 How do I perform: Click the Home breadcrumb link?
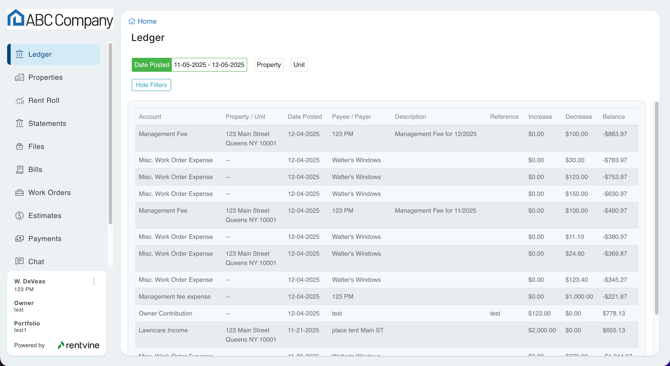(147, 21)
